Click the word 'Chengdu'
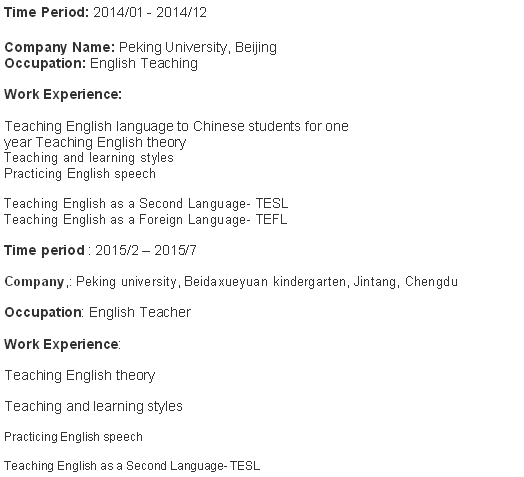 click(431, 282)
